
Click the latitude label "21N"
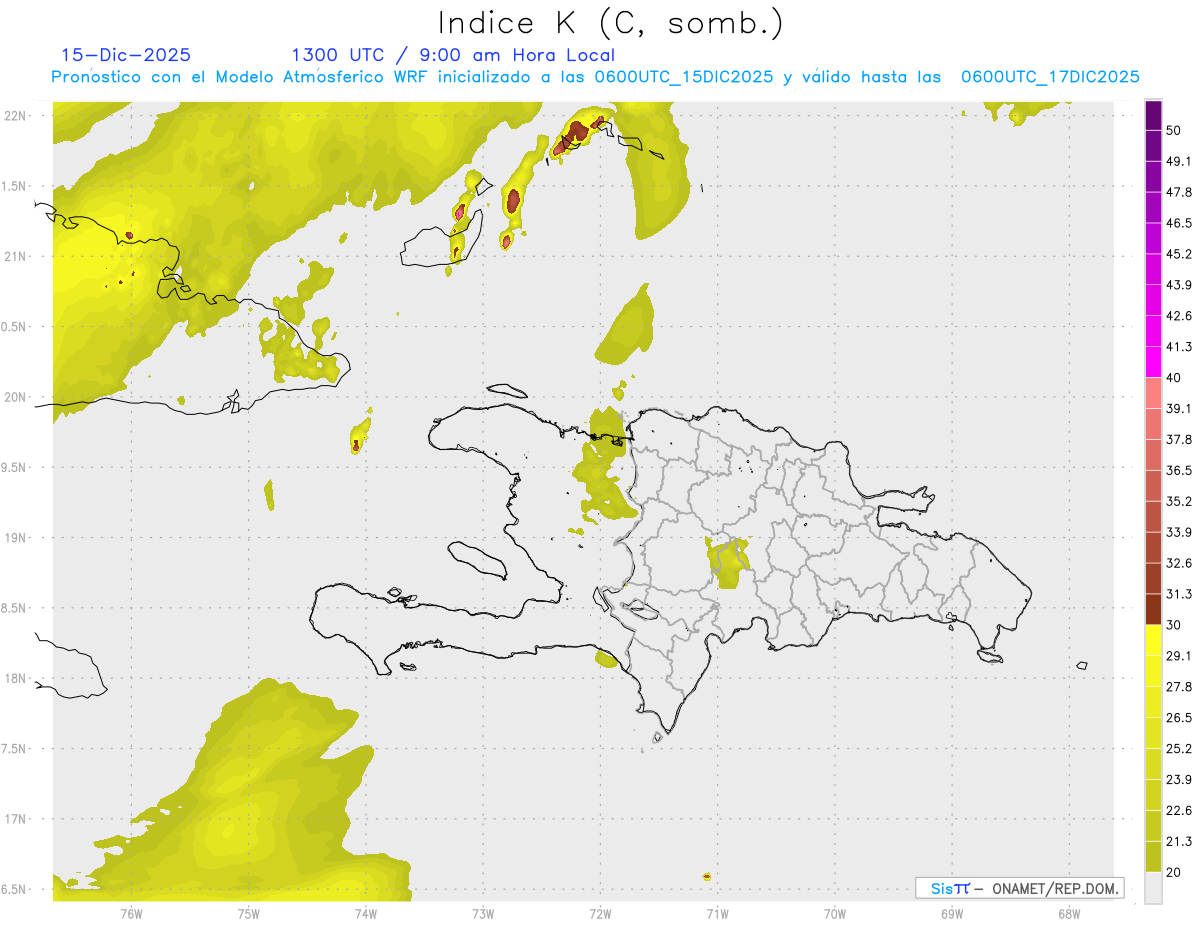16,257
